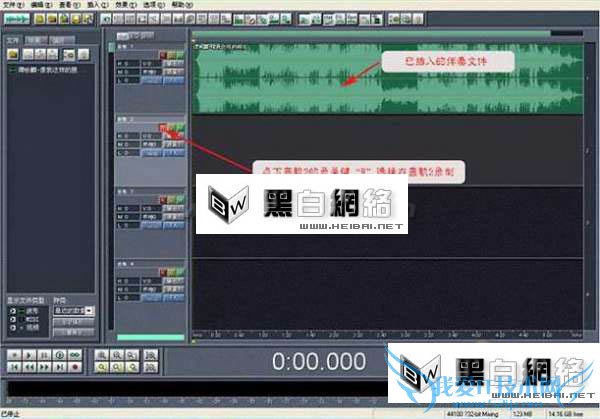The height and width of the screenshot is (419, 600).
Task: Open the 效果 Effects menu
Action: click(126, 5)
